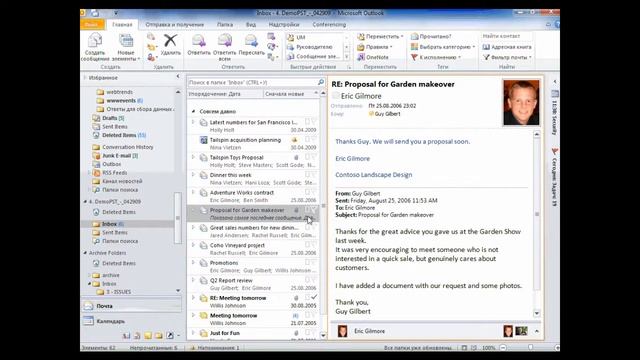The width and height of the screenshot is (640, 360).
Task: Switch to the Надстройки ribbon tab
Action: (x=284, y=24)
